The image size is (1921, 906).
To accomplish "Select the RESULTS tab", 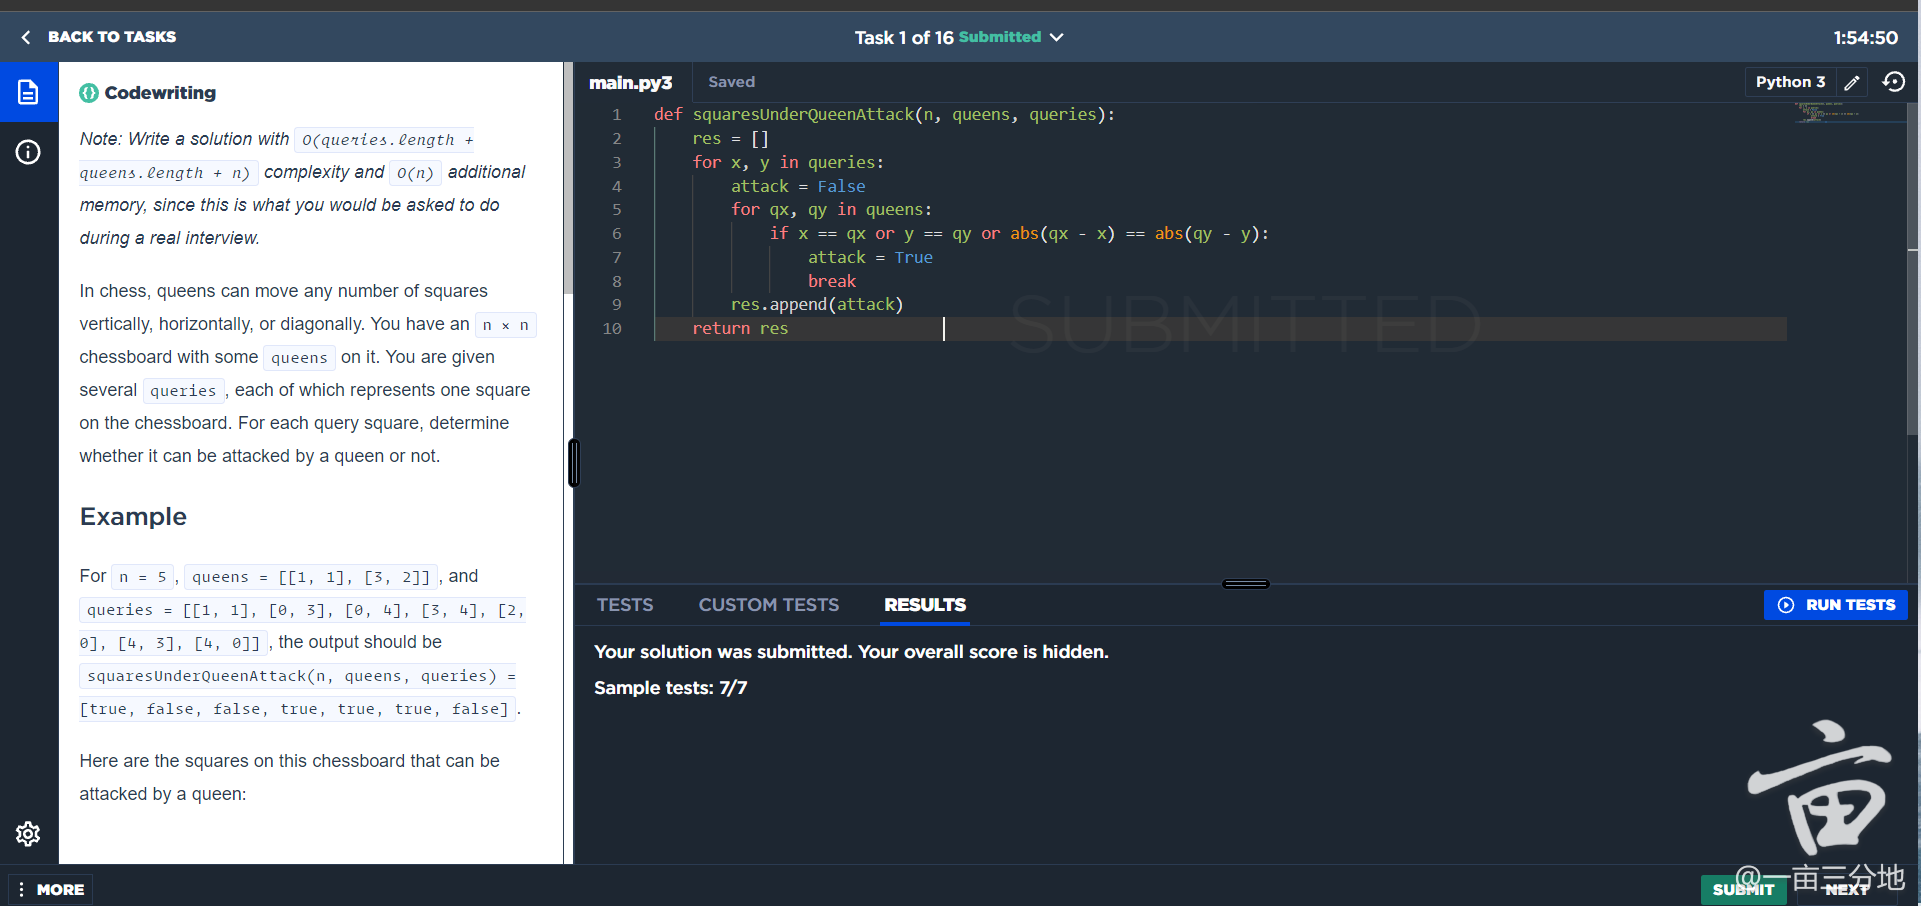I will click(925, 605).
